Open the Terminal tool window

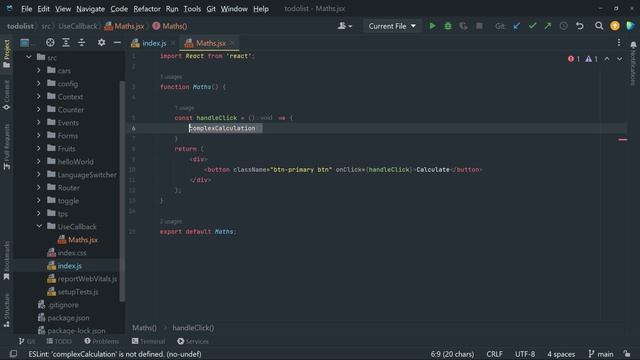[149, 341]
